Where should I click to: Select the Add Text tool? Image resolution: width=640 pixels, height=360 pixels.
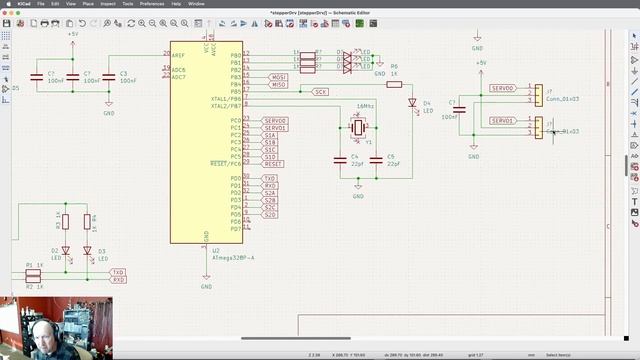point(634,202)
